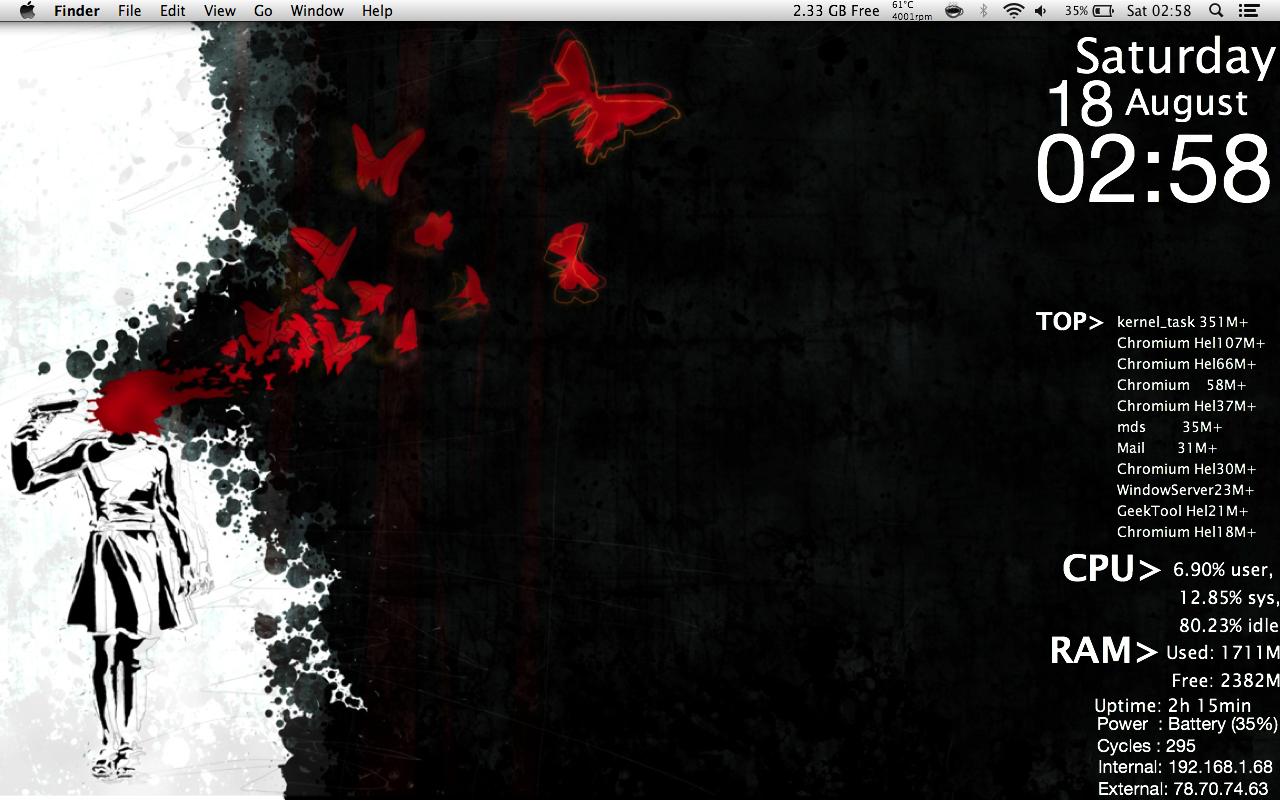The width and height of the screenshot is (1280, 800).
Task: Click the 'TOP>' heading
Action: pyautogui.click(x=1070, y=322)
